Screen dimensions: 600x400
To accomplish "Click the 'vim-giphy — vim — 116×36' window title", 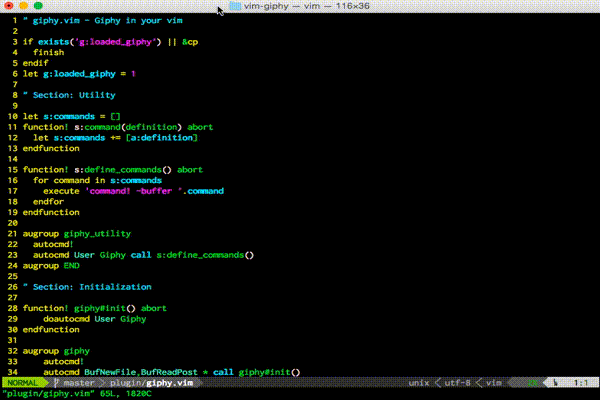I will pyautogui.click(x=307, y=6).
